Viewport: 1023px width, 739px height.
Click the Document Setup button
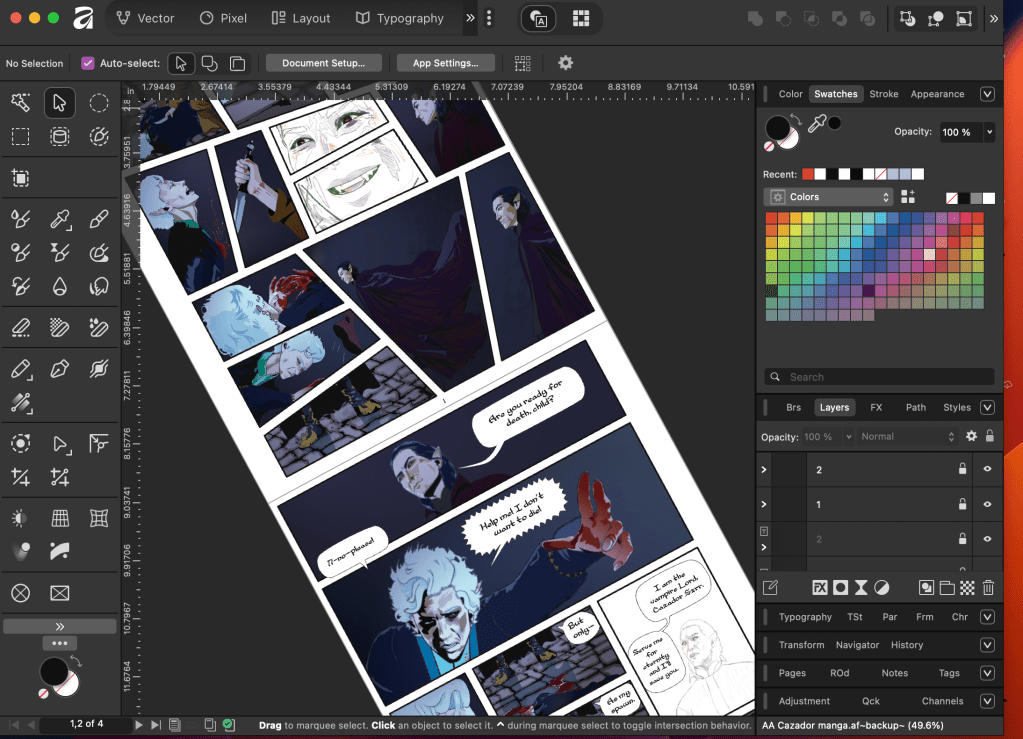(x=323, y=63)
